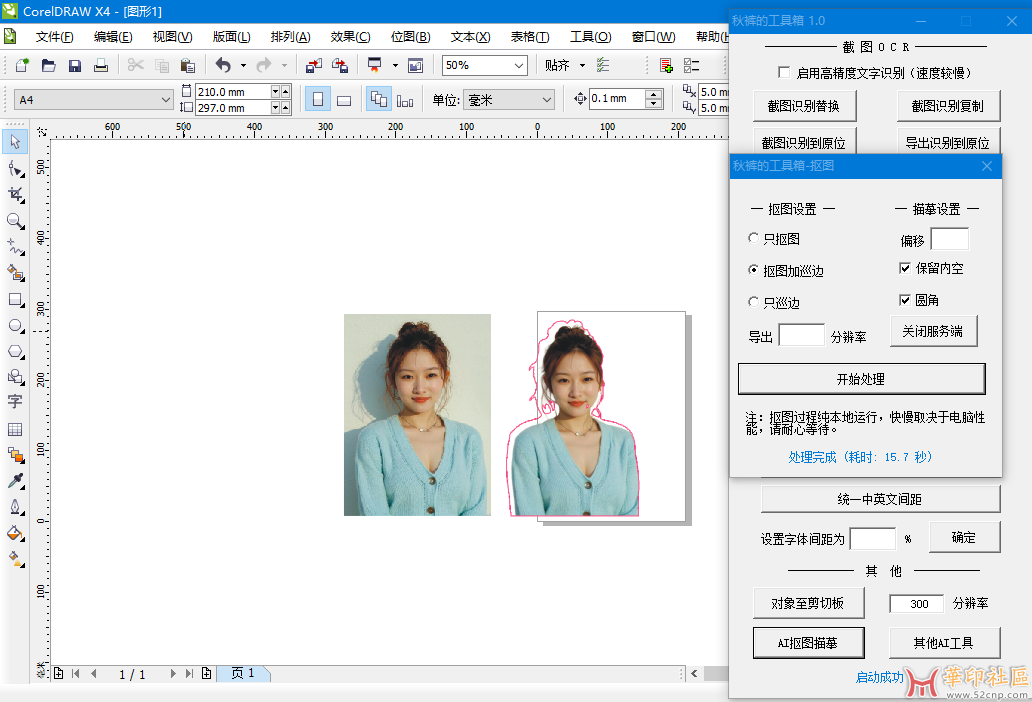Select the Zoom magnifier tool
This screenshot has width=1032, height=702.
click(x=15, y=220)
